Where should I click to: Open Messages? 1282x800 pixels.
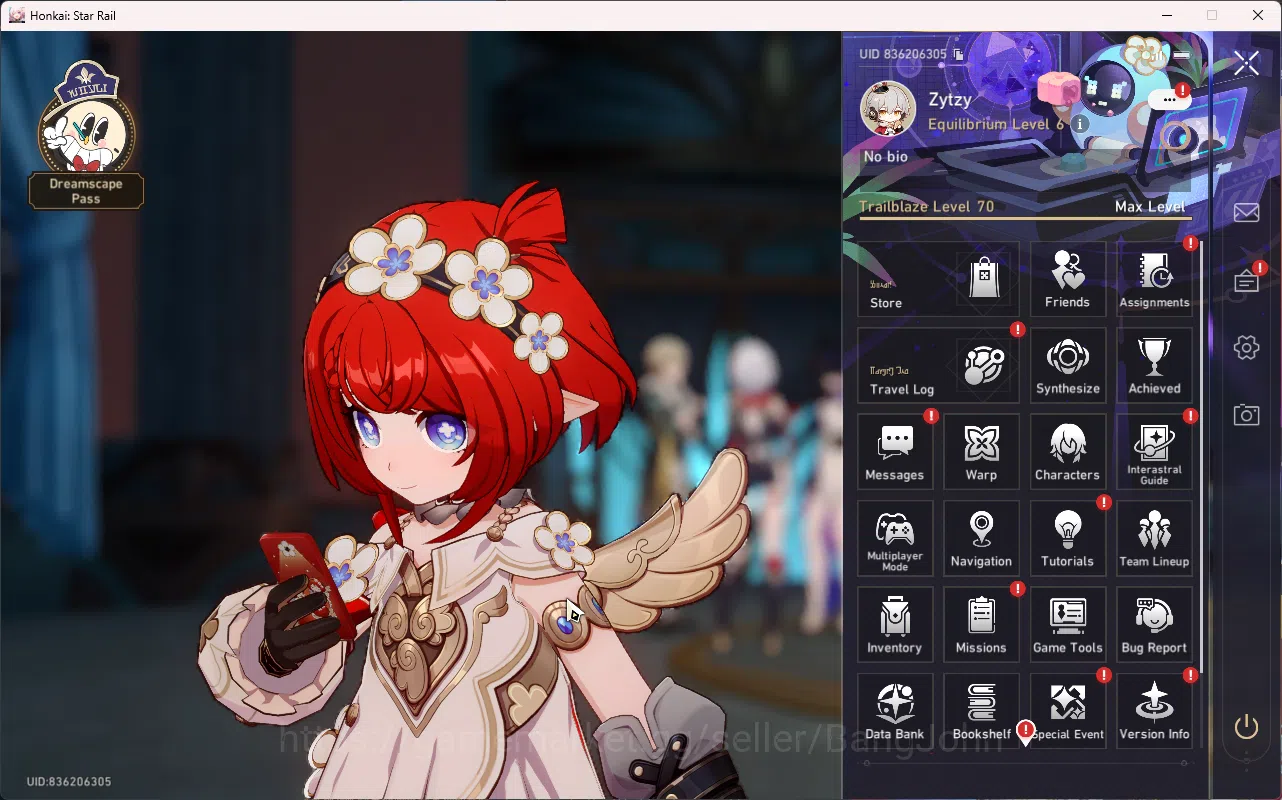[x=895, y=452]
